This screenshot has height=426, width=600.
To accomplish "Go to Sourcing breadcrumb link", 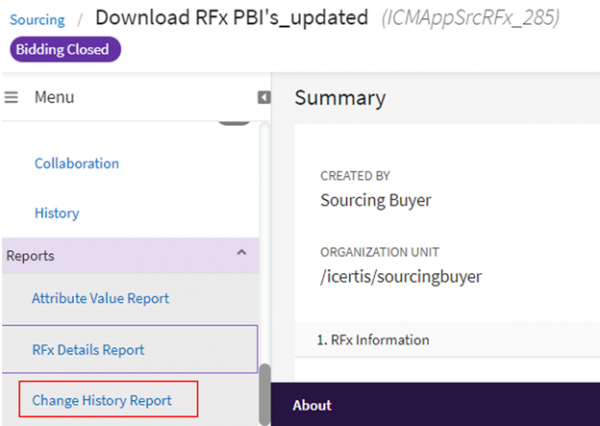I will [x=37, y=19].
